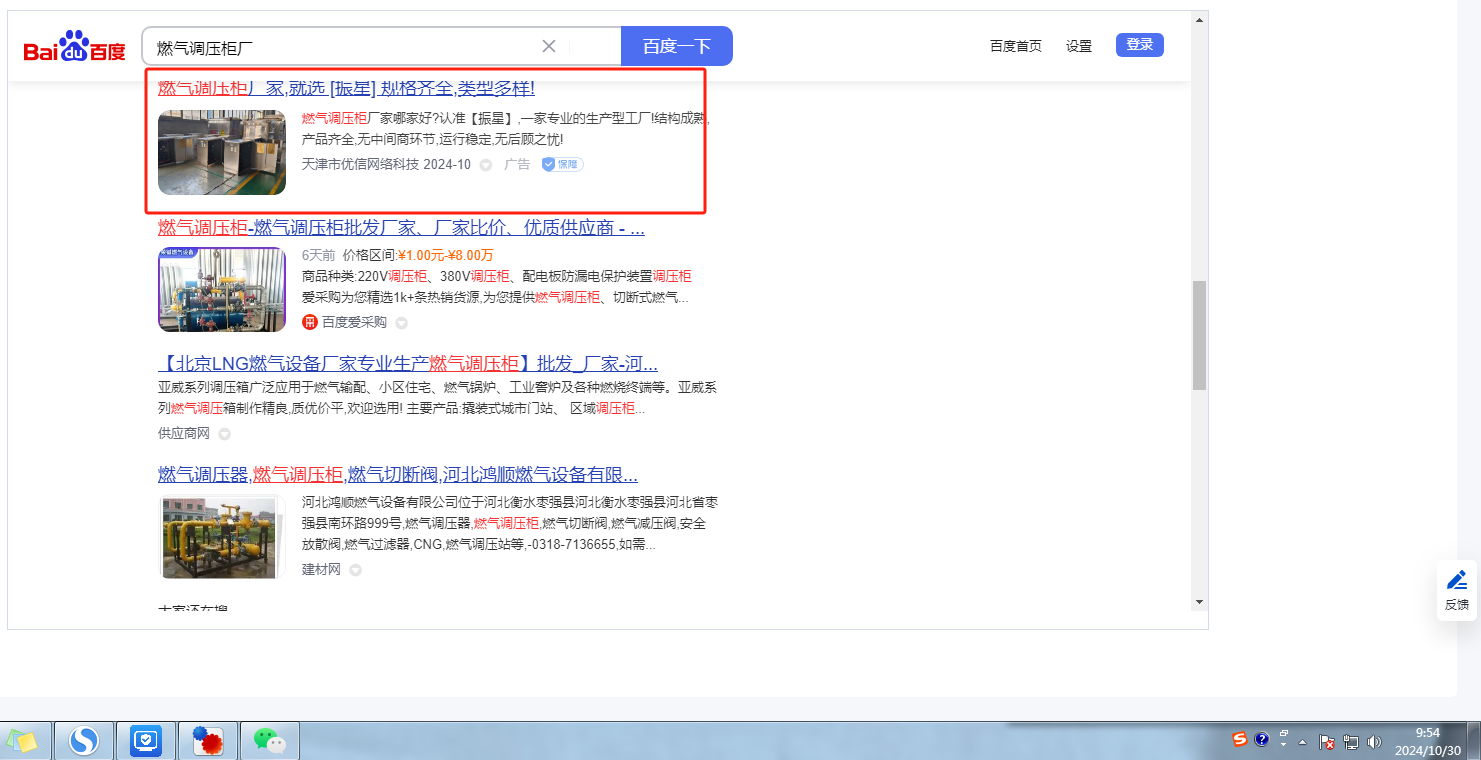Click the 登录 login button
Image resolution: width=1481 pixels, height=760 pixels.
[x=1139, y=45]
